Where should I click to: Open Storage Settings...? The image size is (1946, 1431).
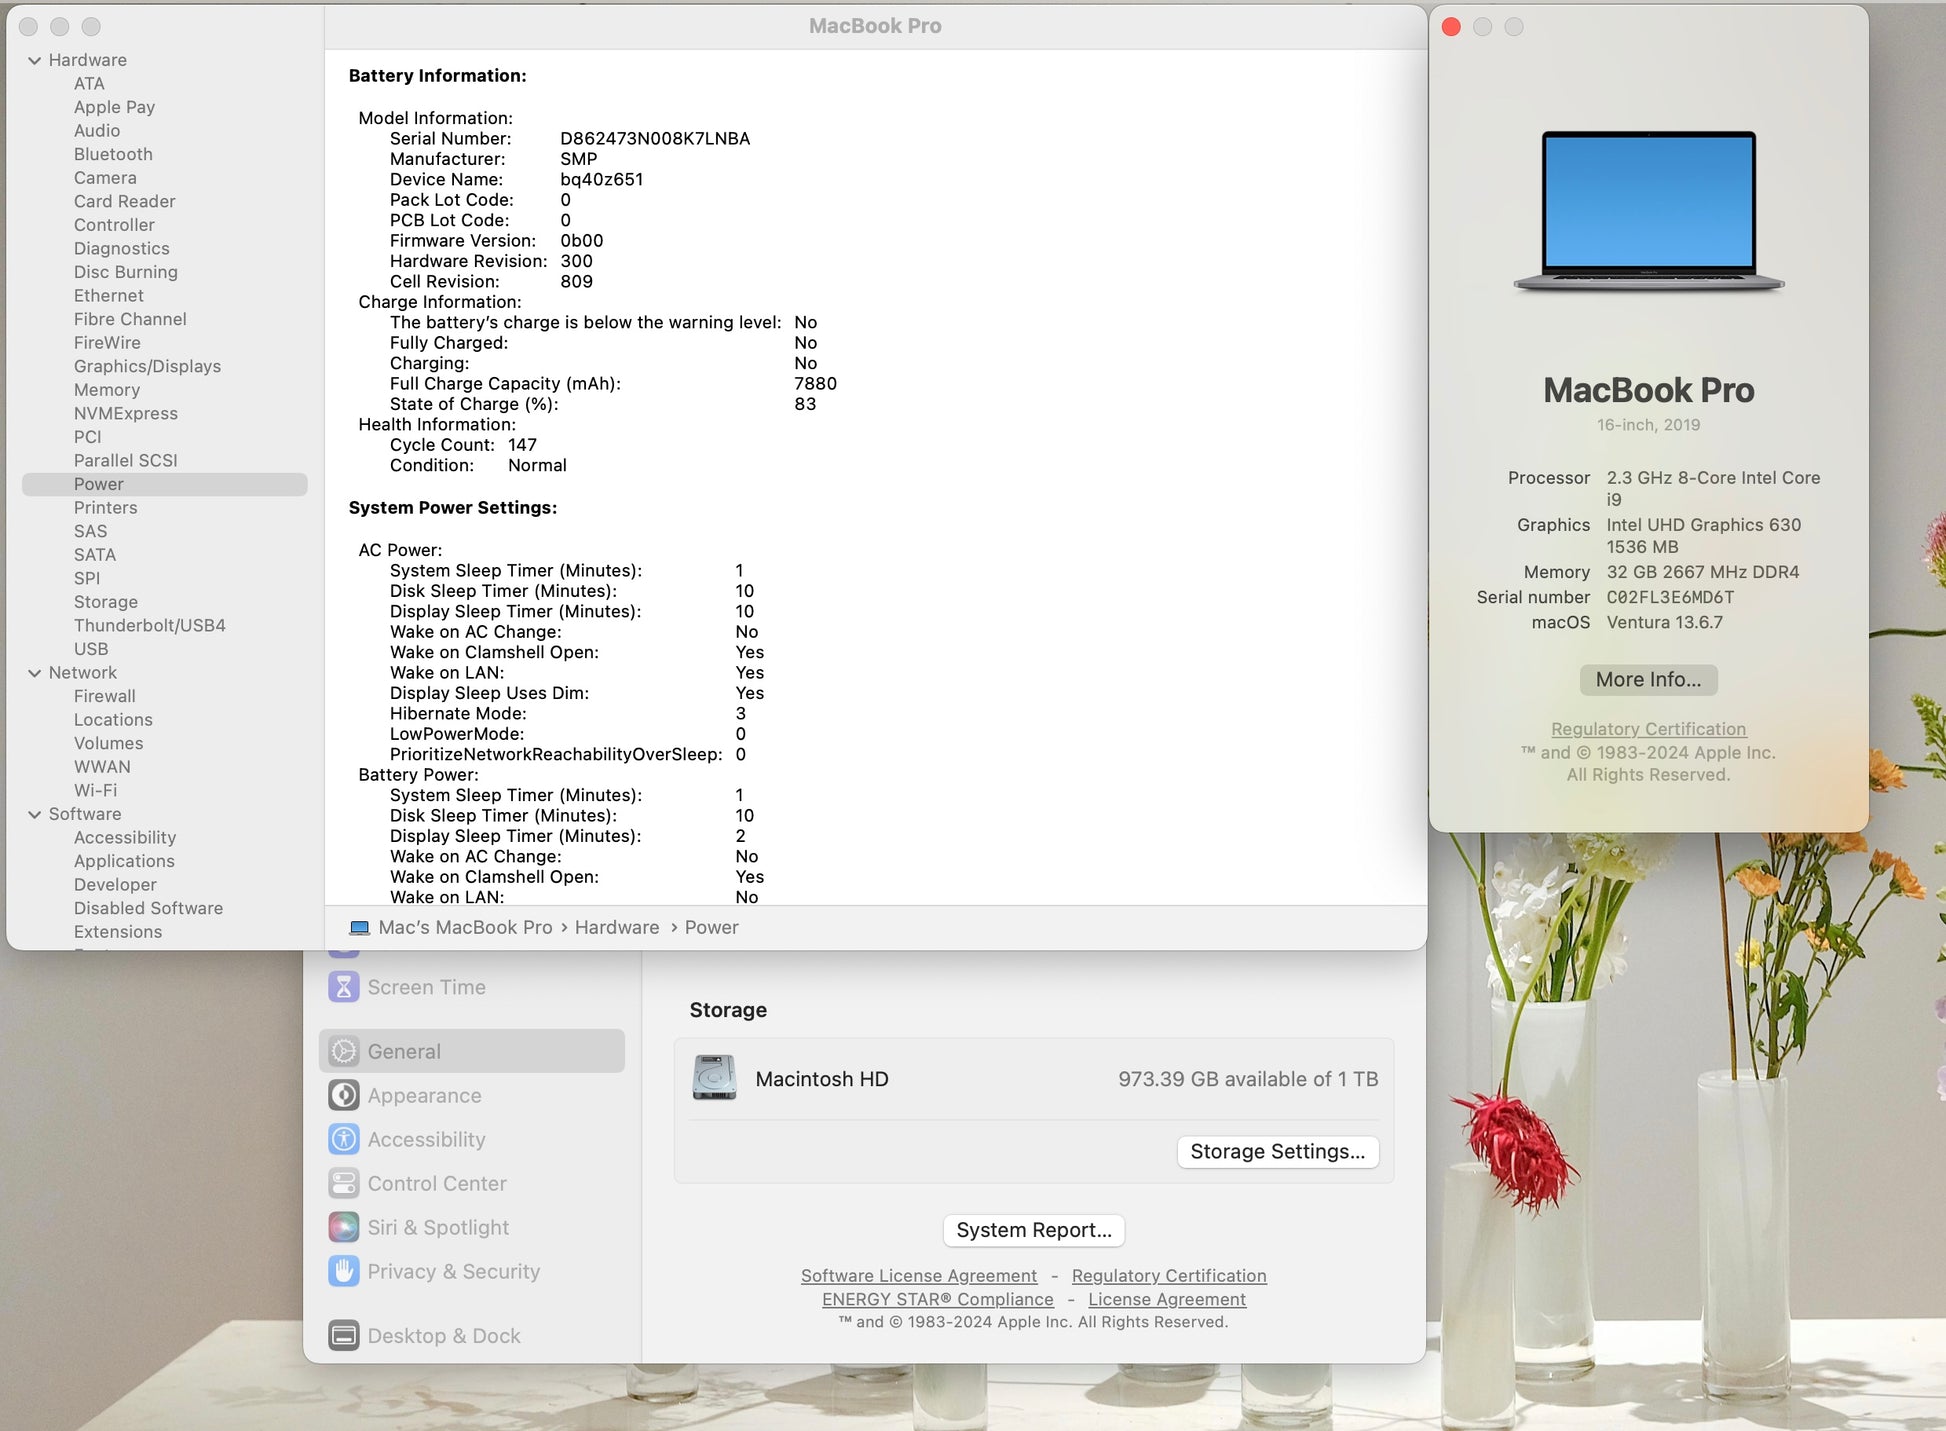point(1277,1151)
